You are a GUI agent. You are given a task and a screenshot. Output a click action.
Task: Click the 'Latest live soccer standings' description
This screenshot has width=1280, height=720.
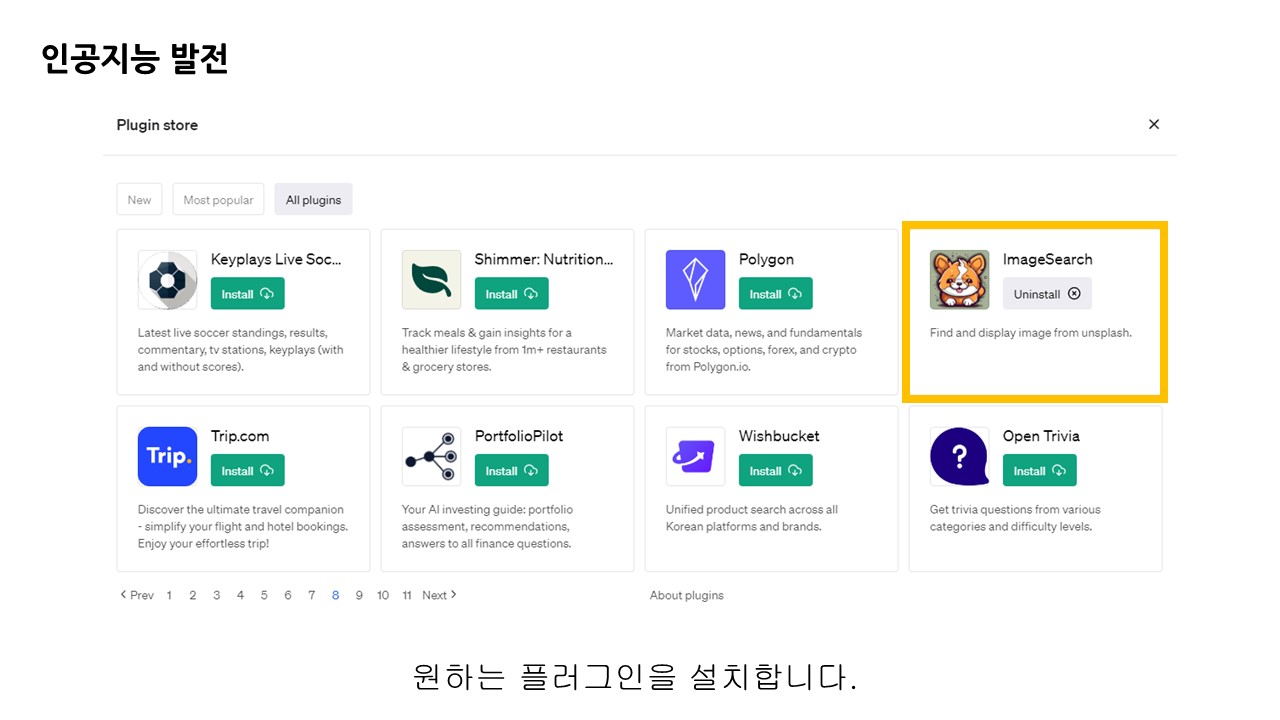241,350
